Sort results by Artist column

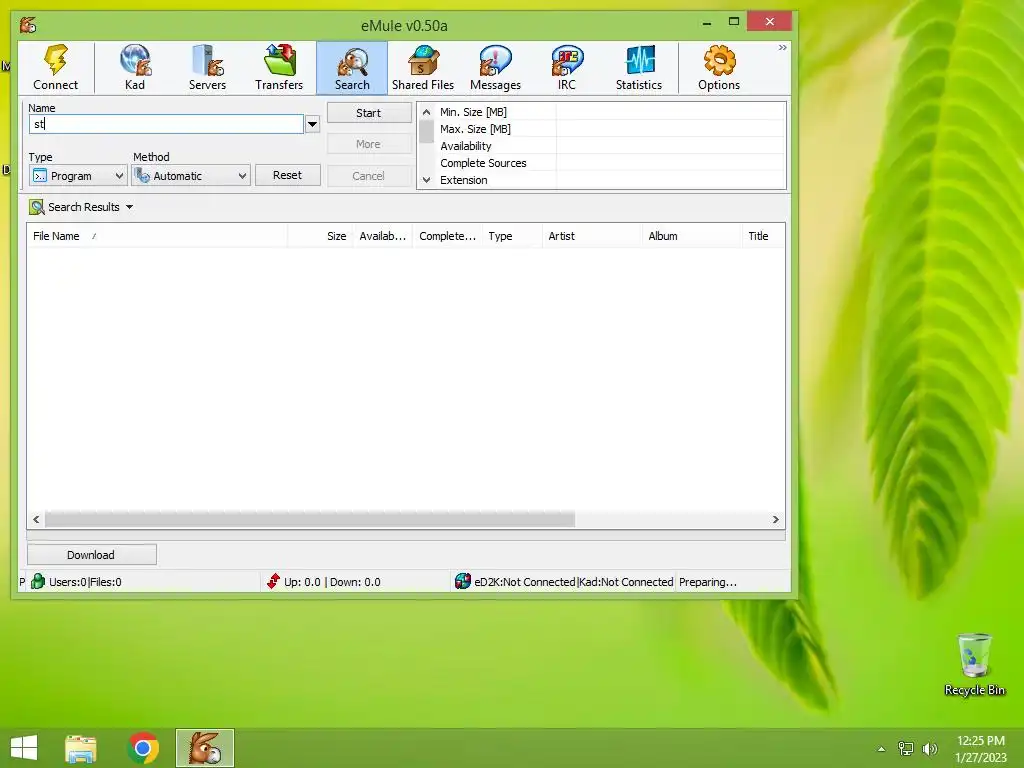point(592,236)
